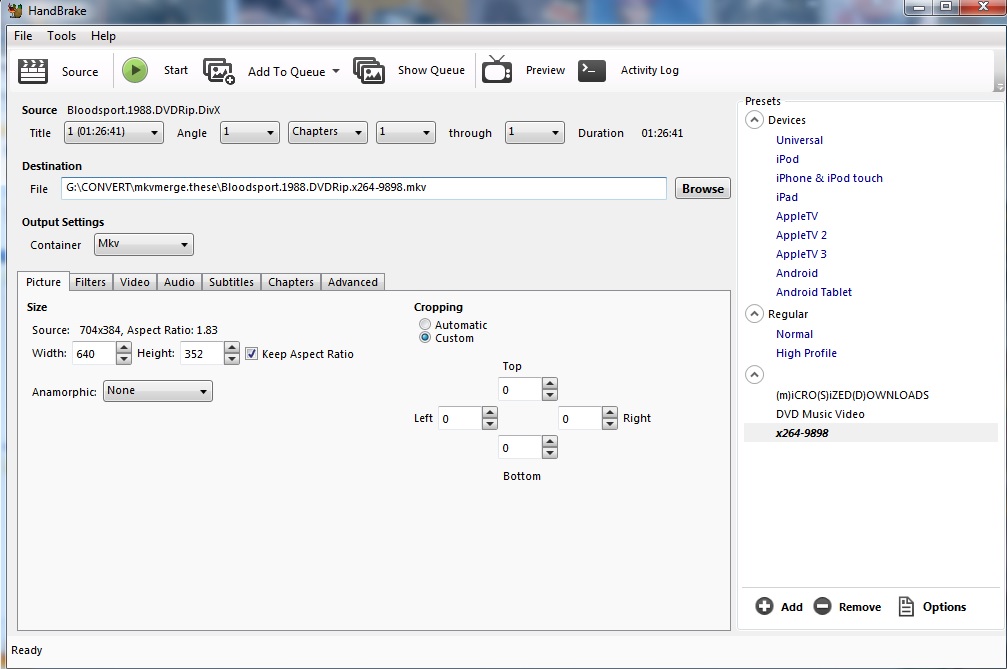Switch to the Filters tab
Screen dimensions: 1007x669
91,282
